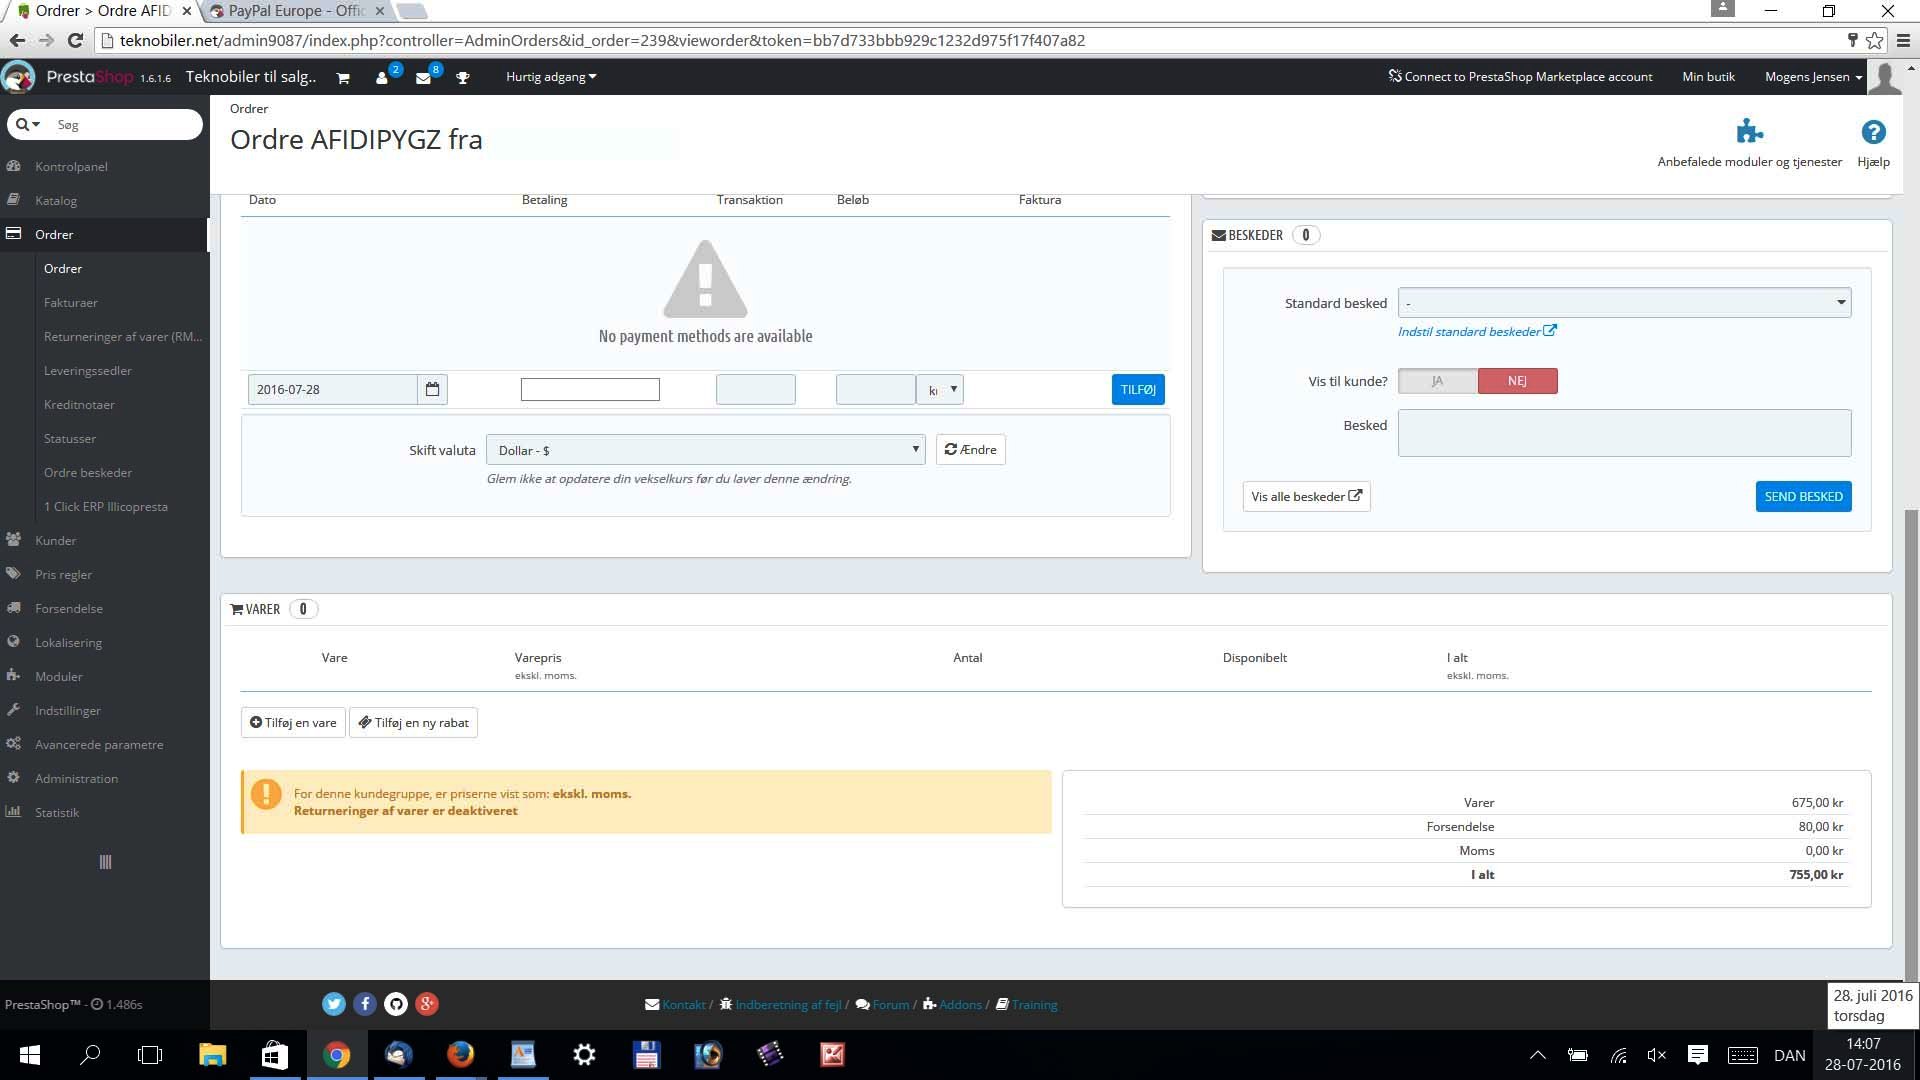Open Fakturaer in the sidebar
Viewport: 1920px width, 1080px height.
[x=71, y=302]
